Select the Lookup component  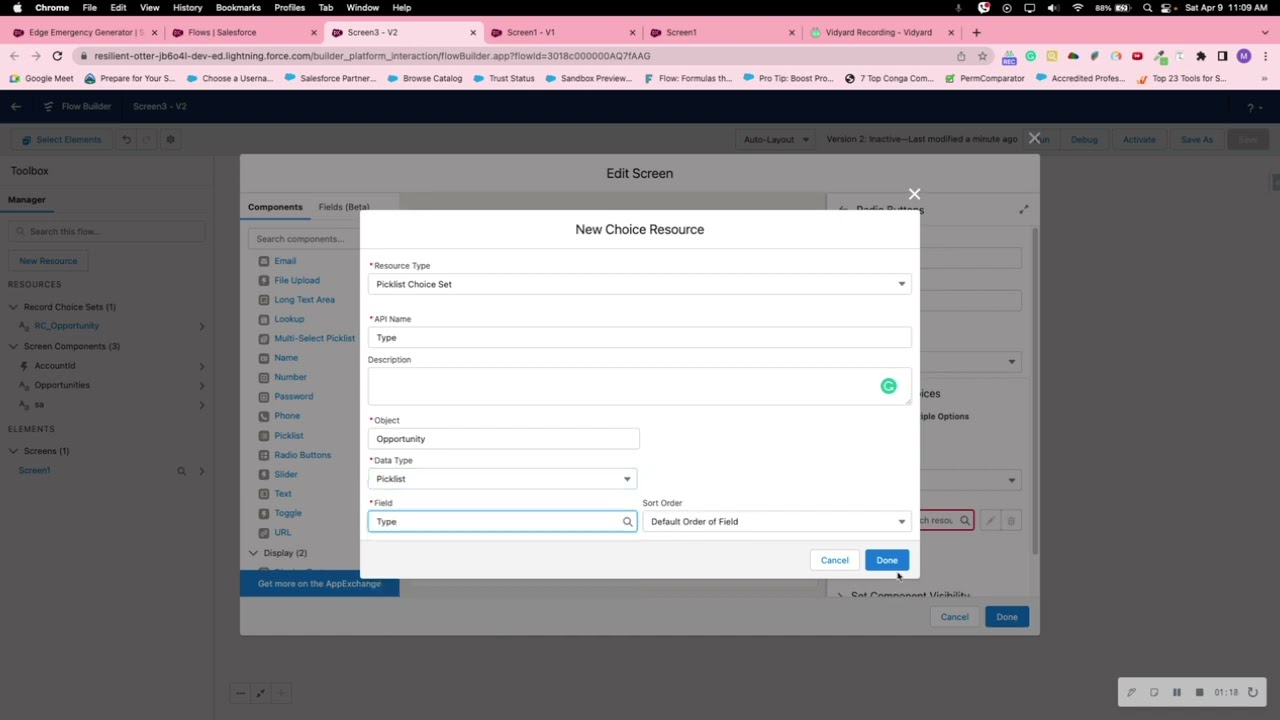[x=289, y=319]
